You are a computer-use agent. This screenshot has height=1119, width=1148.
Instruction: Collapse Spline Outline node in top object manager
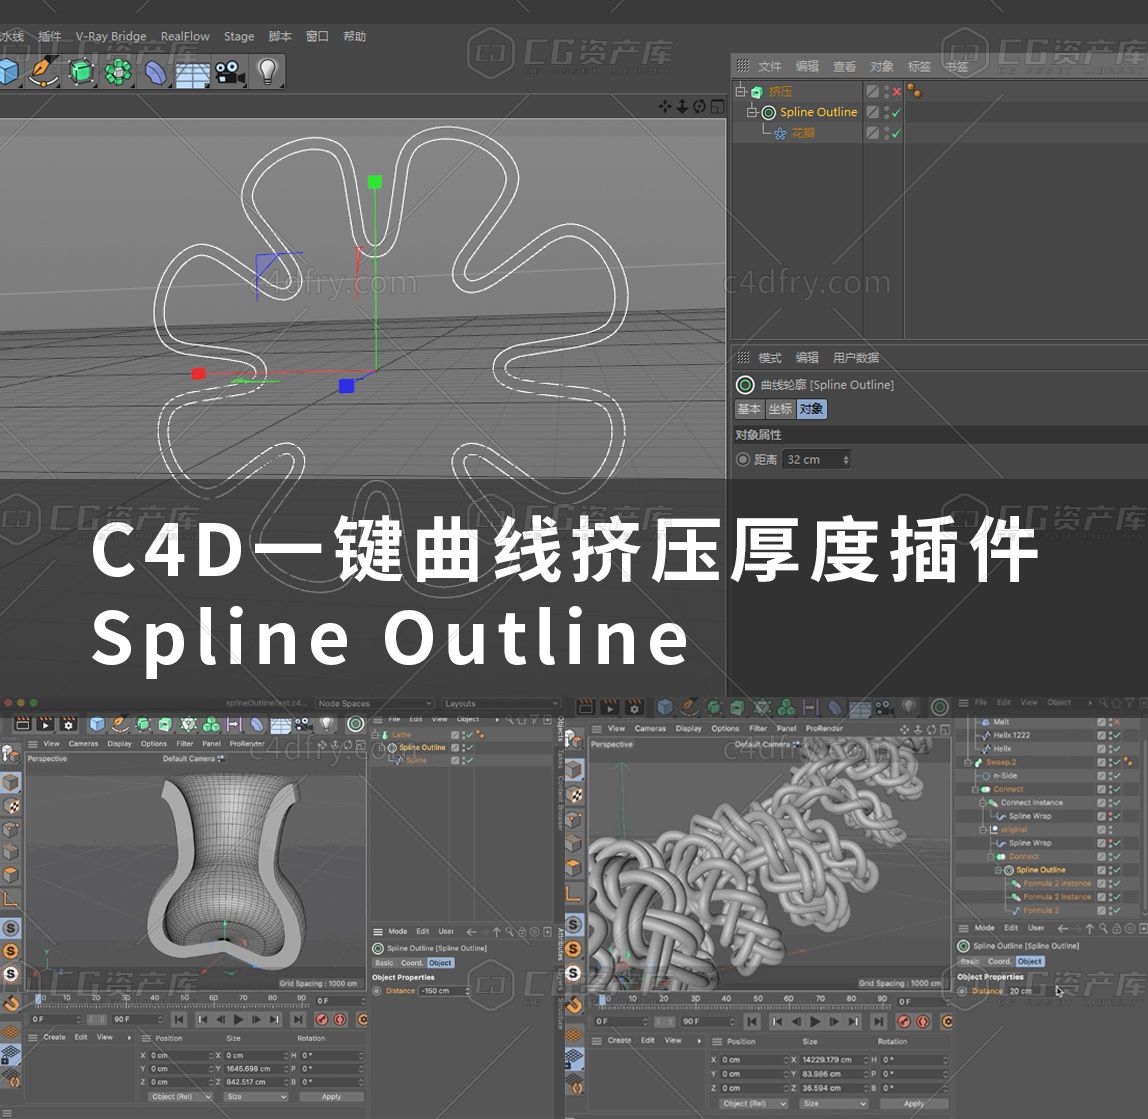tap(752, 112)
